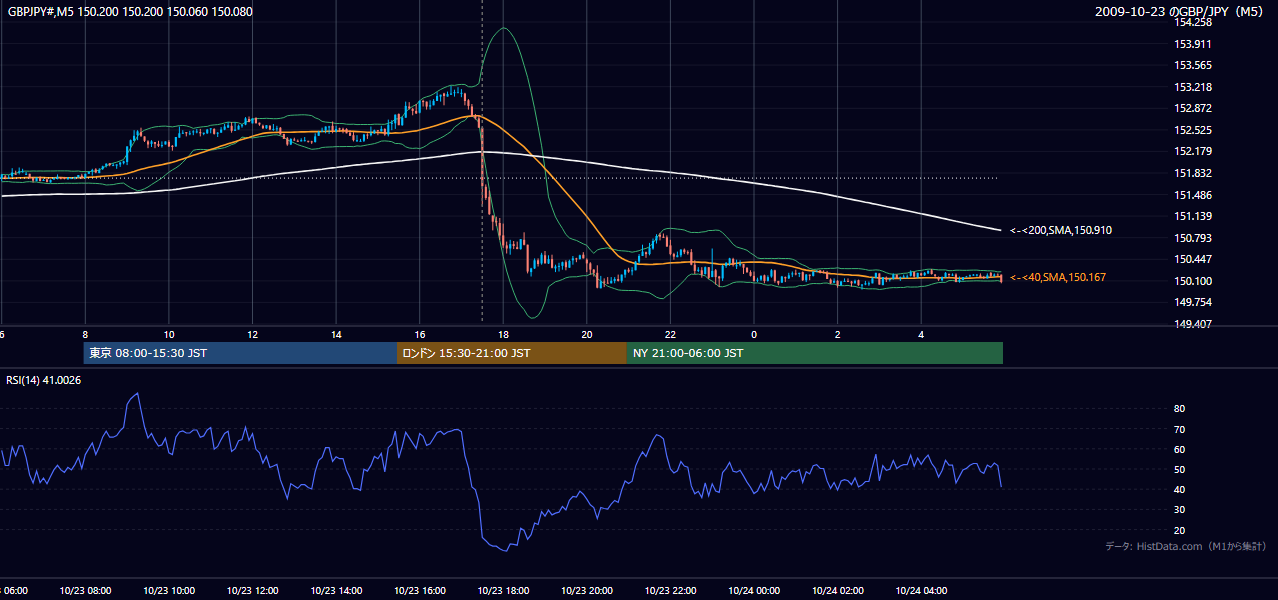Click the RSI(14) 41.0026 indicator label
This screenshot has width=1278, height=600.
[44, 380]
